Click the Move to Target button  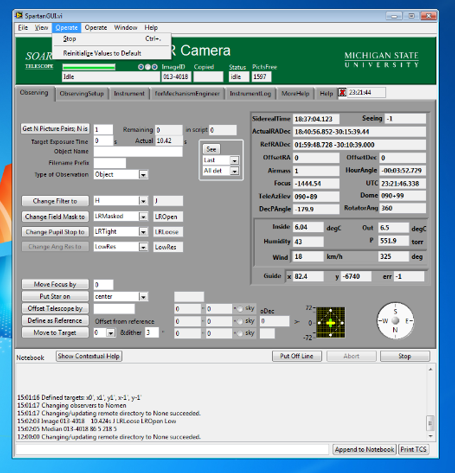point(55,333)
